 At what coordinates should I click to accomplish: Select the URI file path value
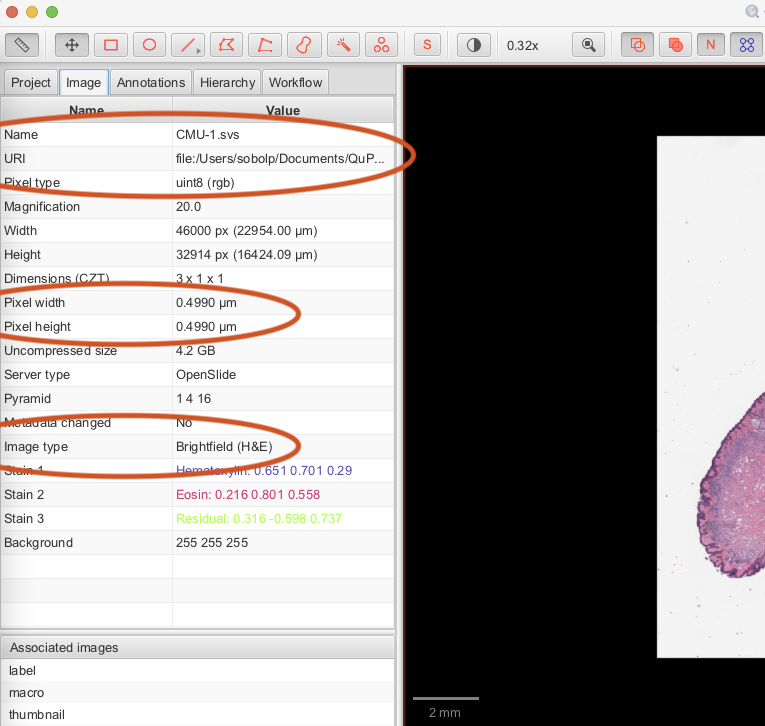[x=280, y=159]
